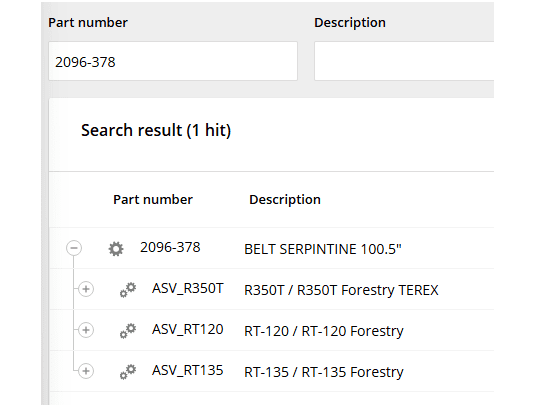Click the gears icon beside ASV_RT135
The width and height of the screenshot is (540, 405).
point(128,372)
